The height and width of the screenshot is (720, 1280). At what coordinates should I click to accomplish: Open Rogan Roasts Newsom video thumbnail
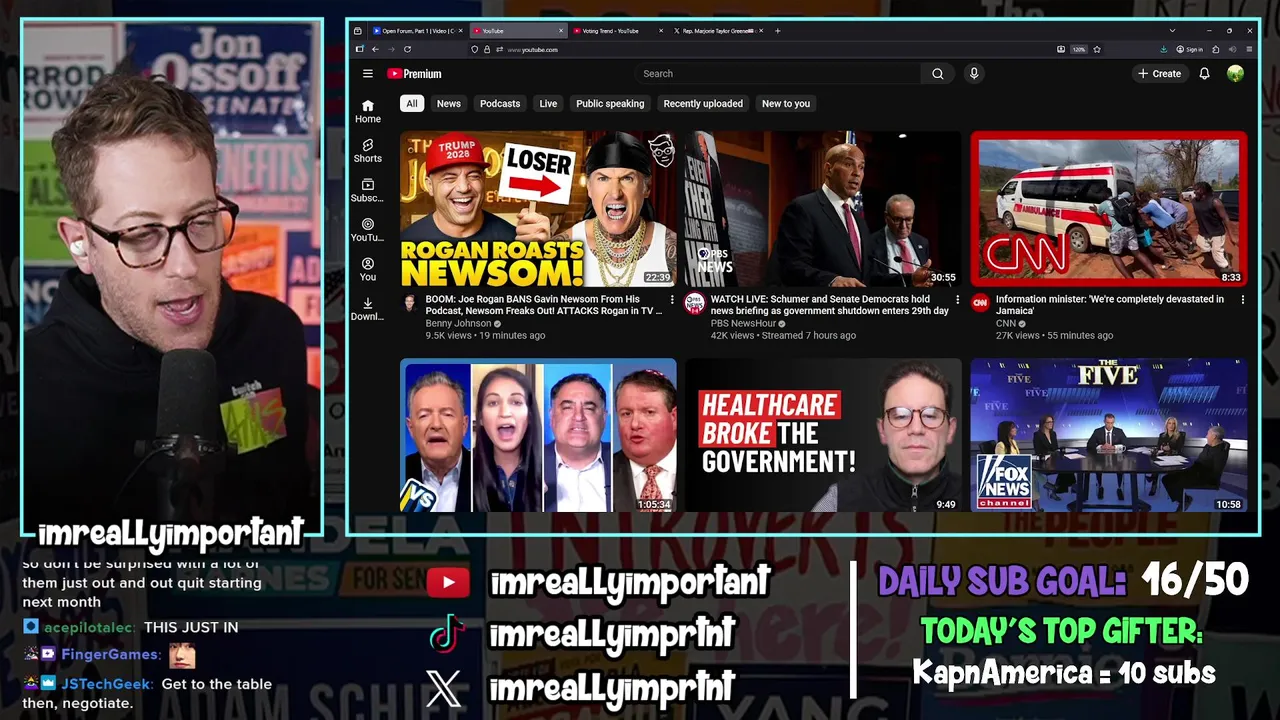[x=538, y=209]
